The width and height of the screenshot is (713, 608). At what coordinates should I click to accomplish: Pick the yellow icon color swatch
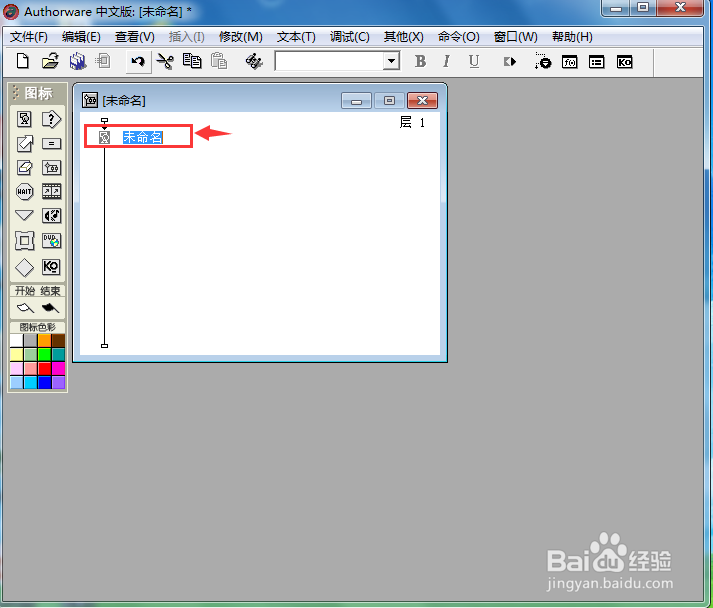[x=17, y=354]
